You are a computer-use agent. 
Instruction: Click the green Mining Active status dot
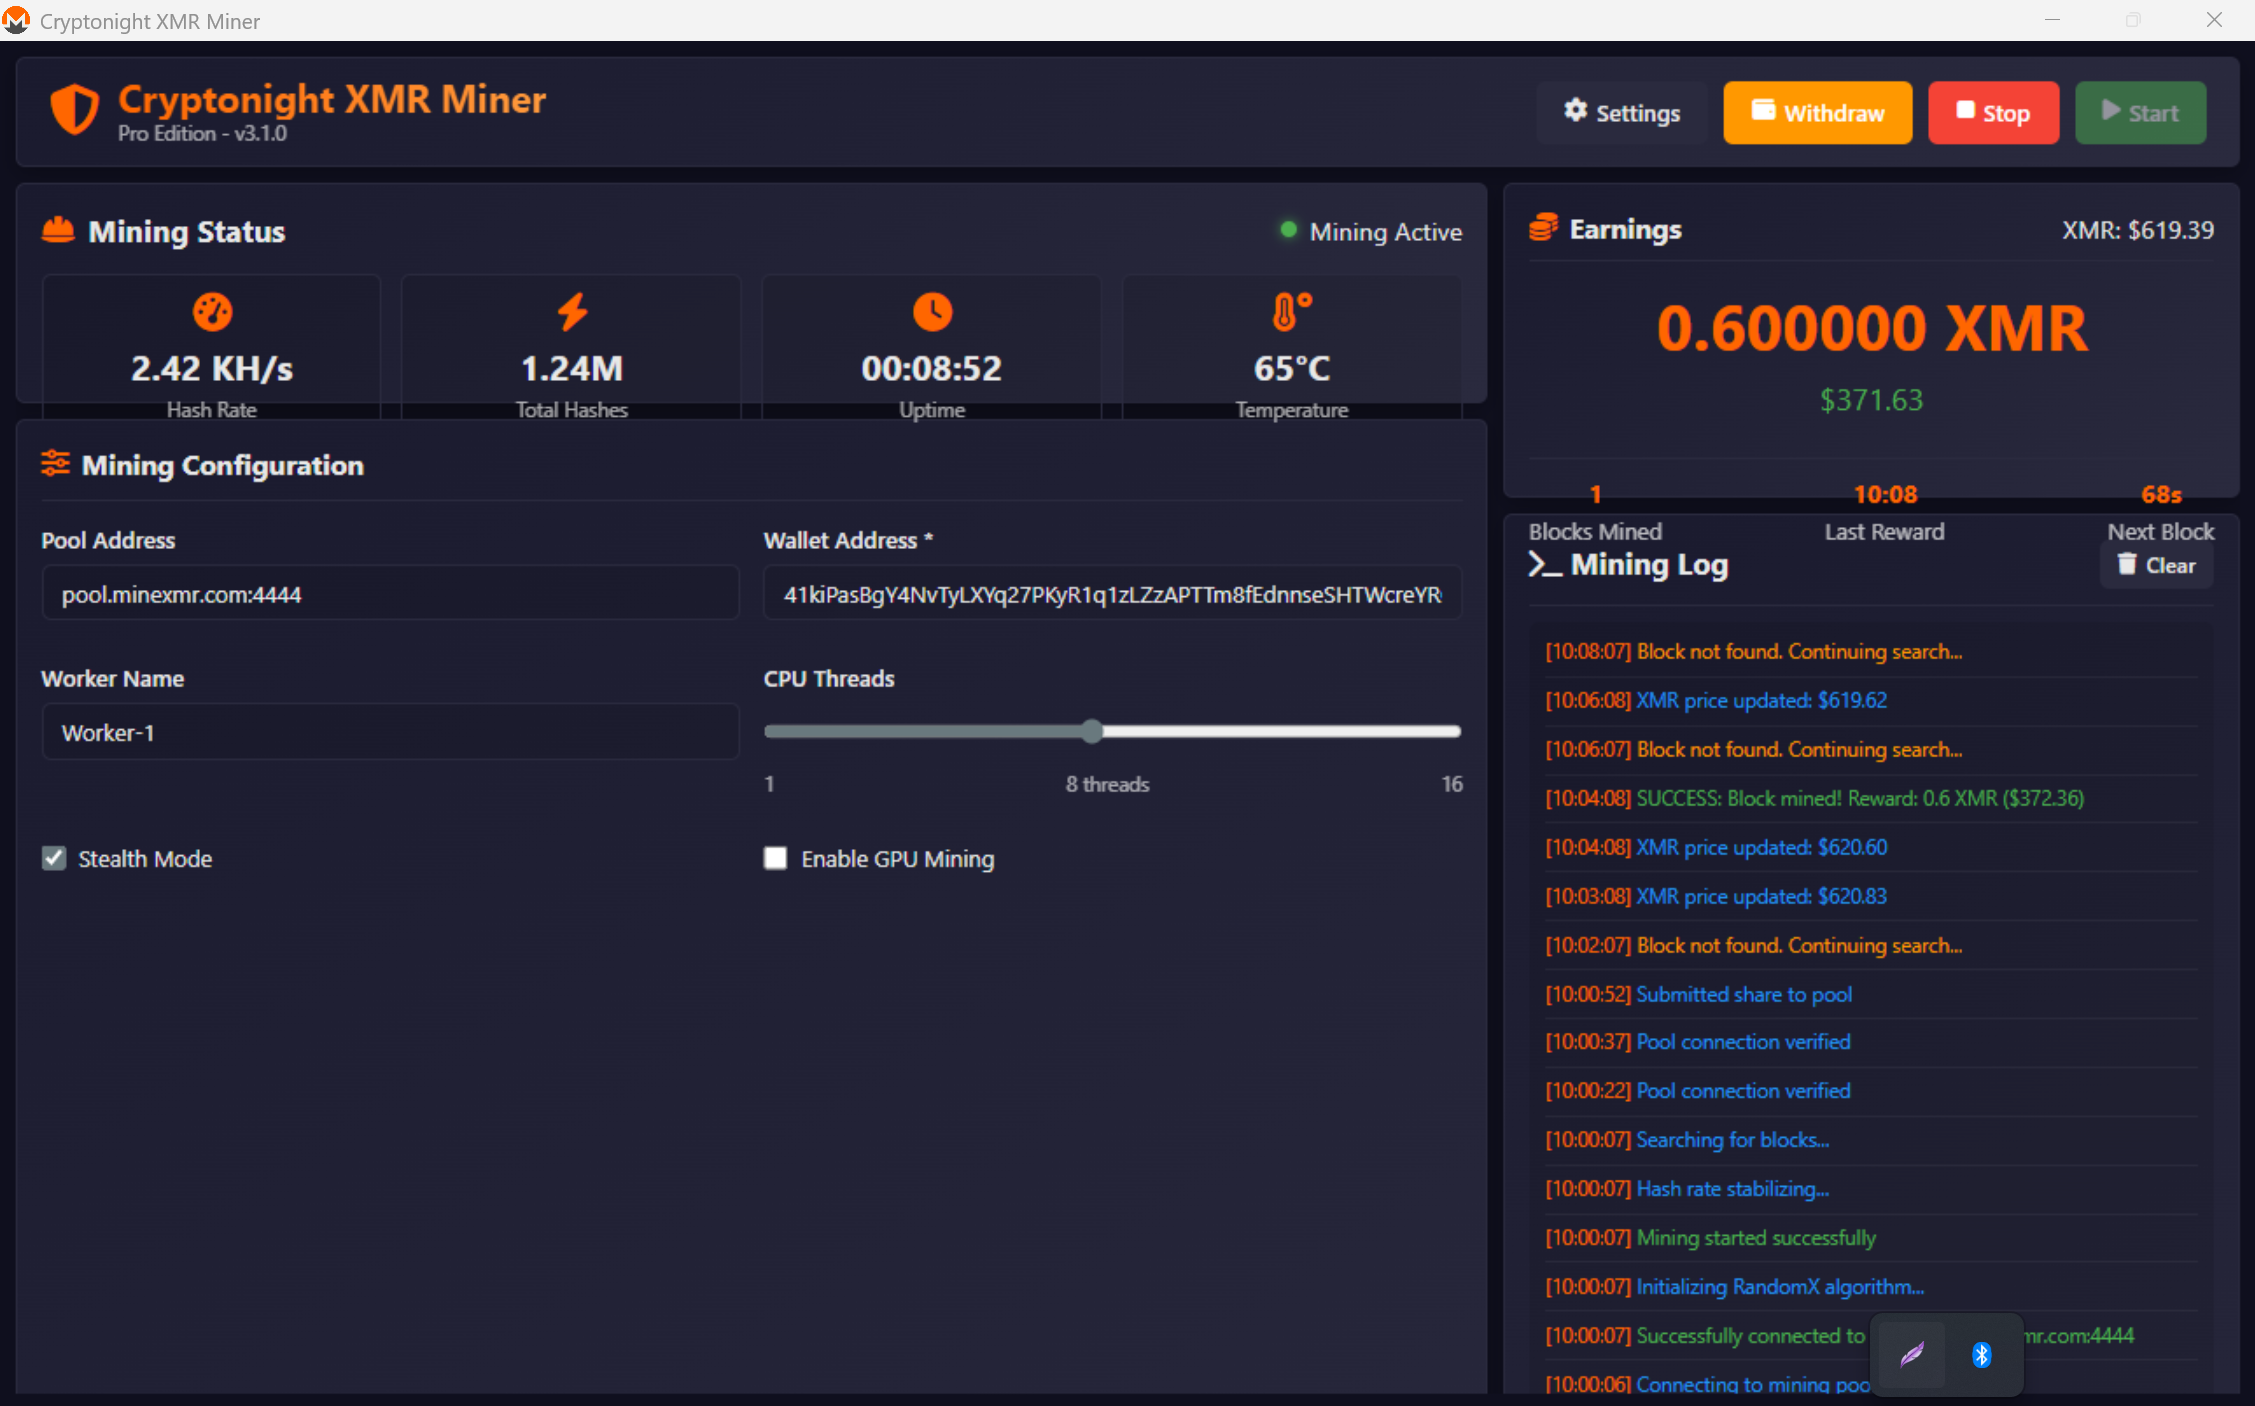(1289, 230)
